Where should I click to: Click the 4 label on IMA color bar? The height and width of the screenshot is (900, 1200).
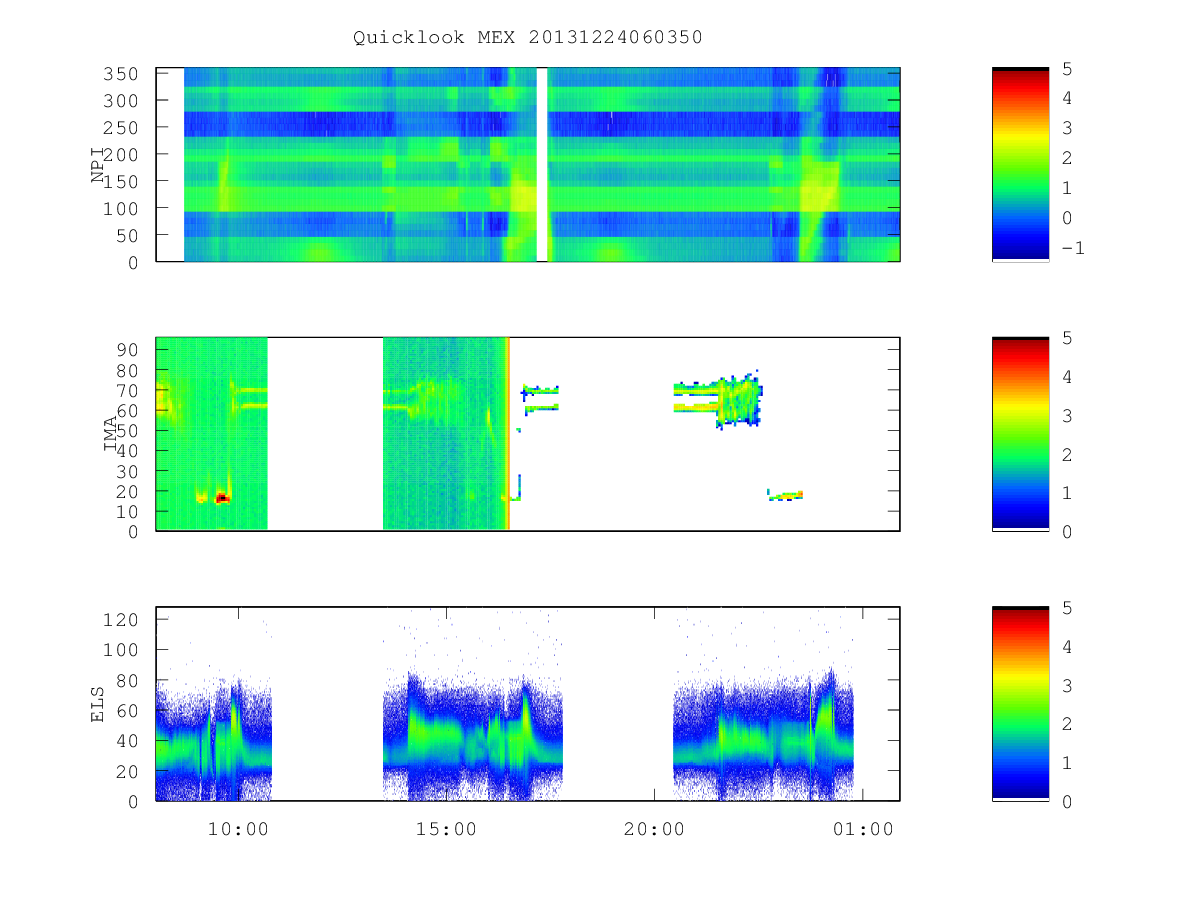(1066, 377)
